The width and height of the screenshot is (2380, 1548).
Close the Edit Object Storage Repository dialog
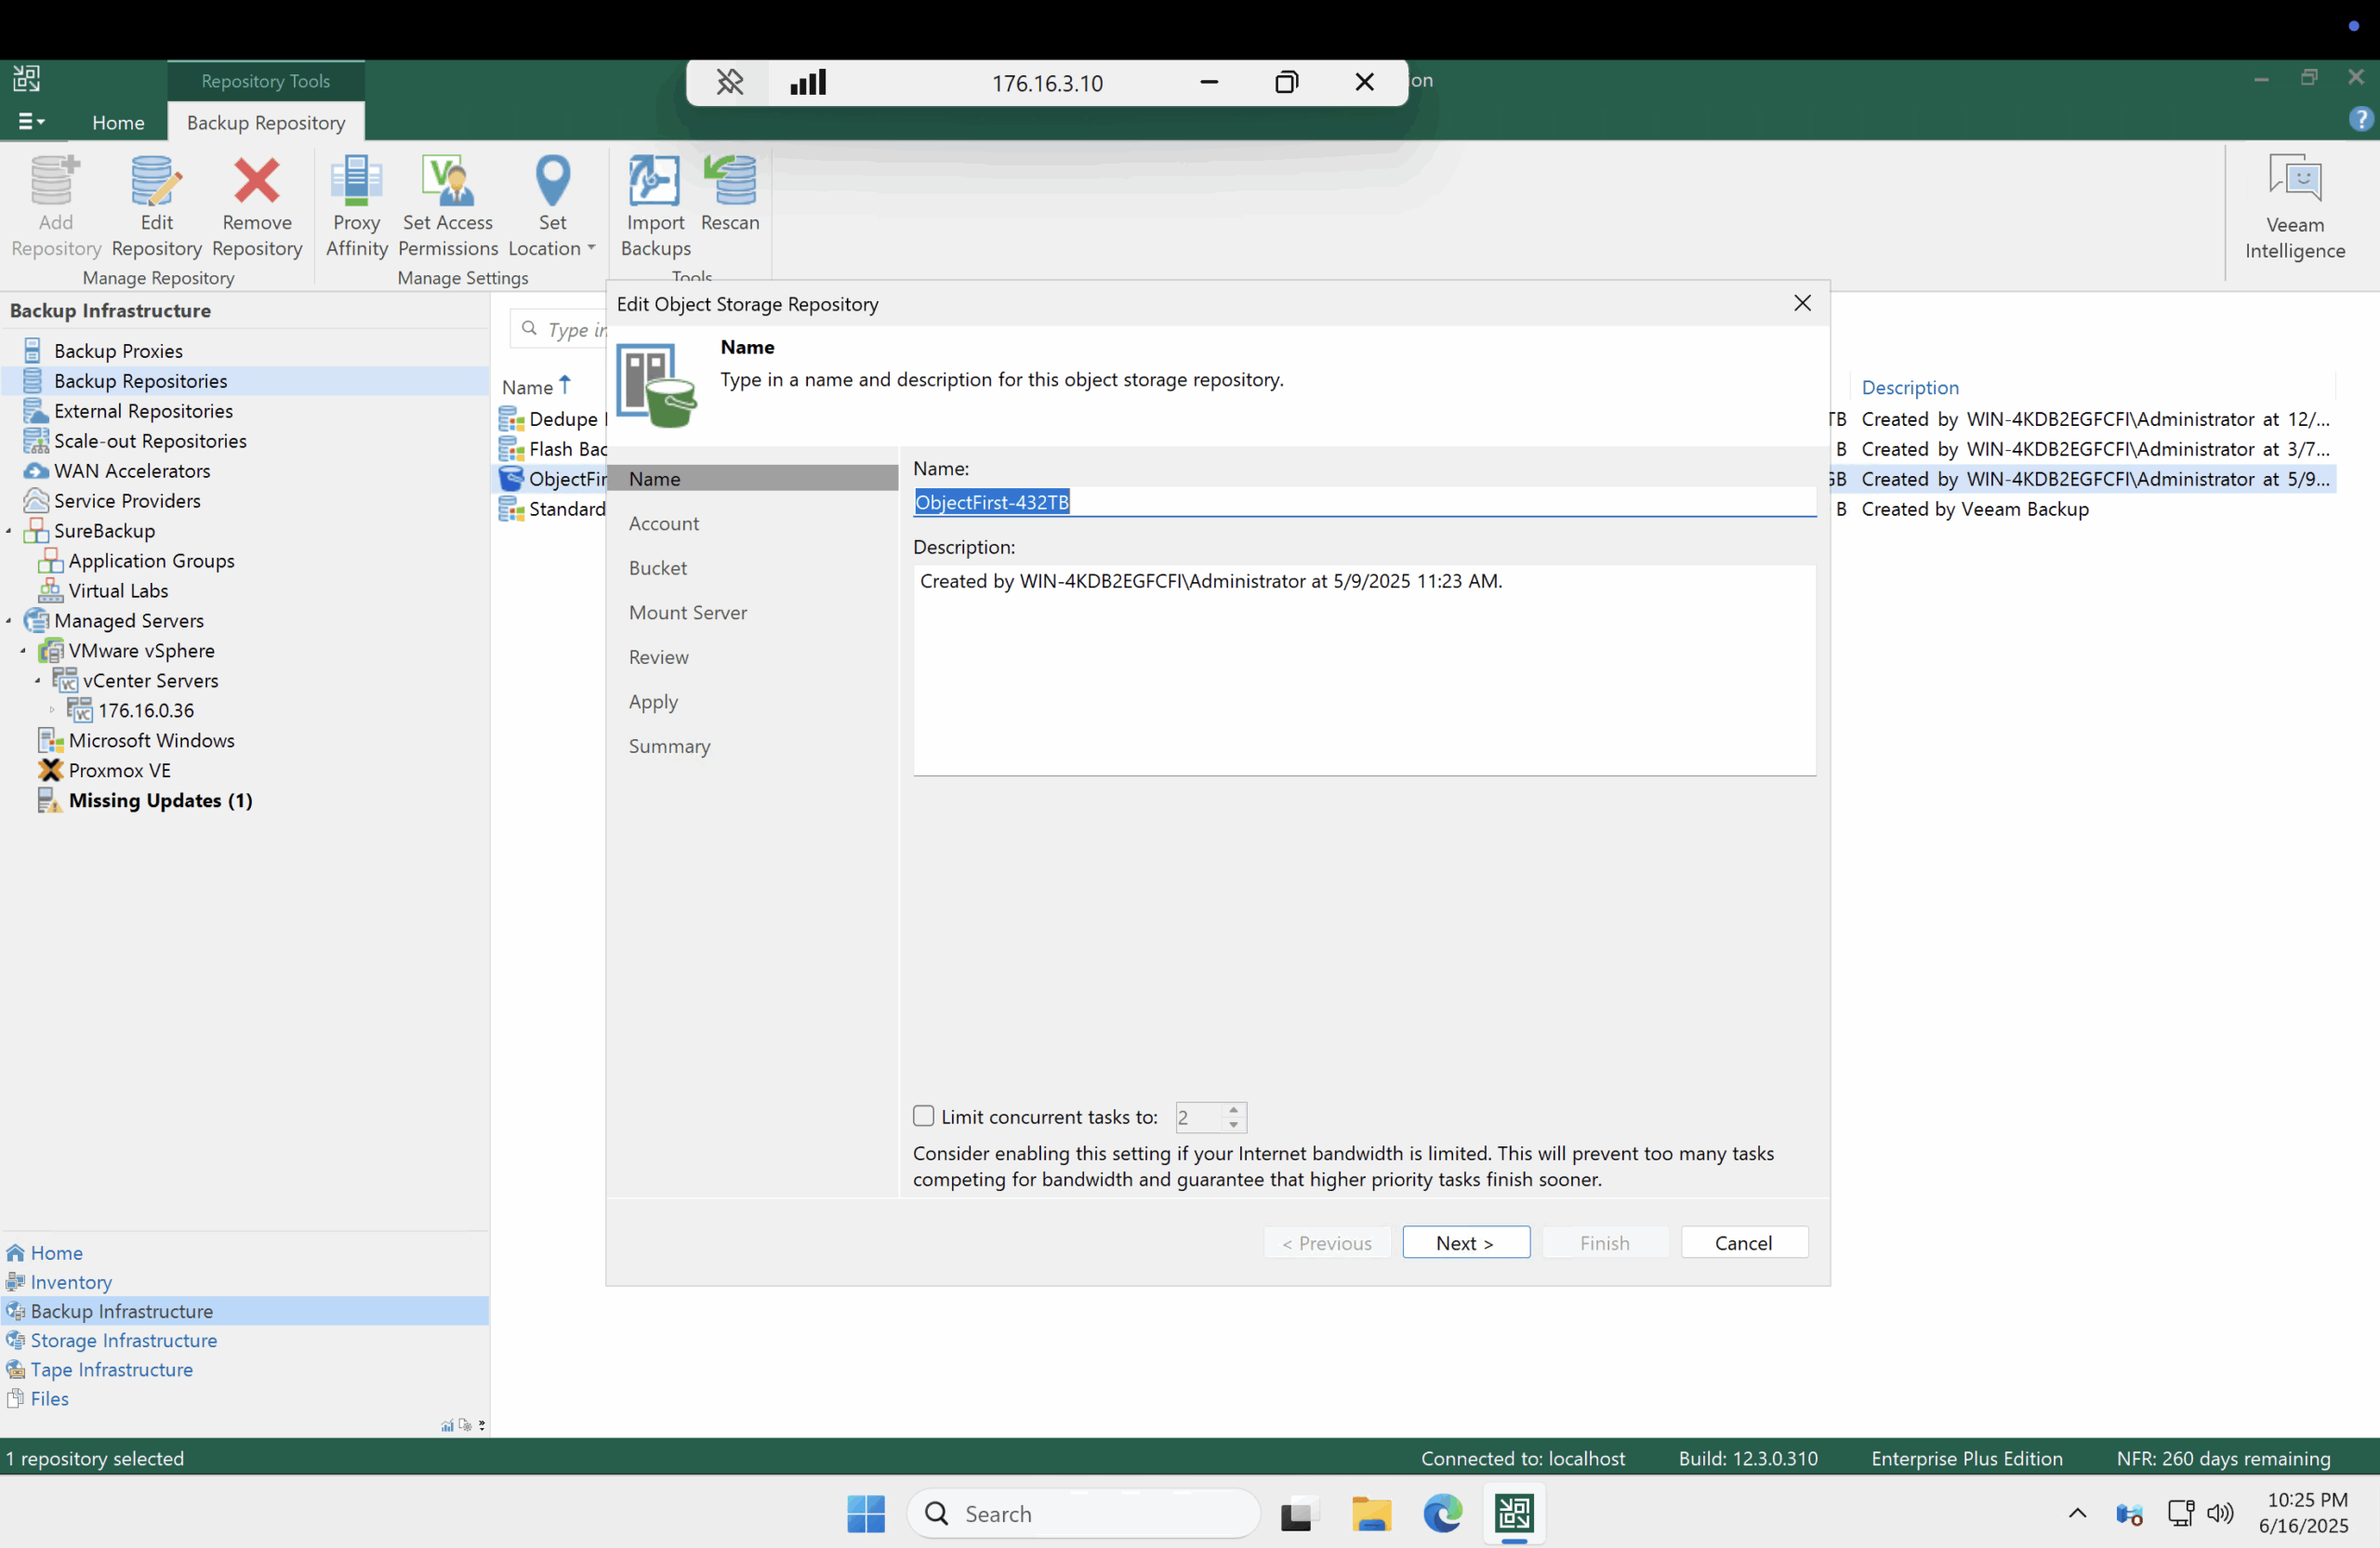(x=1802, y=303)
